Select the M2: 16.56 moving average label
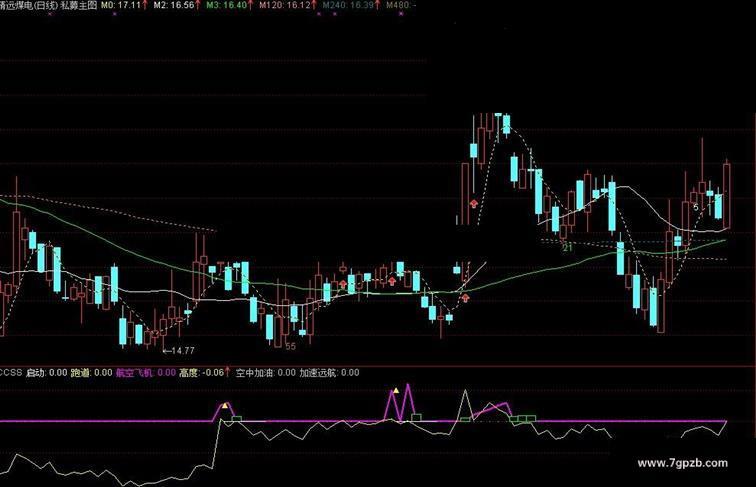The image size is (756, 487). click(x=174, y=5)
